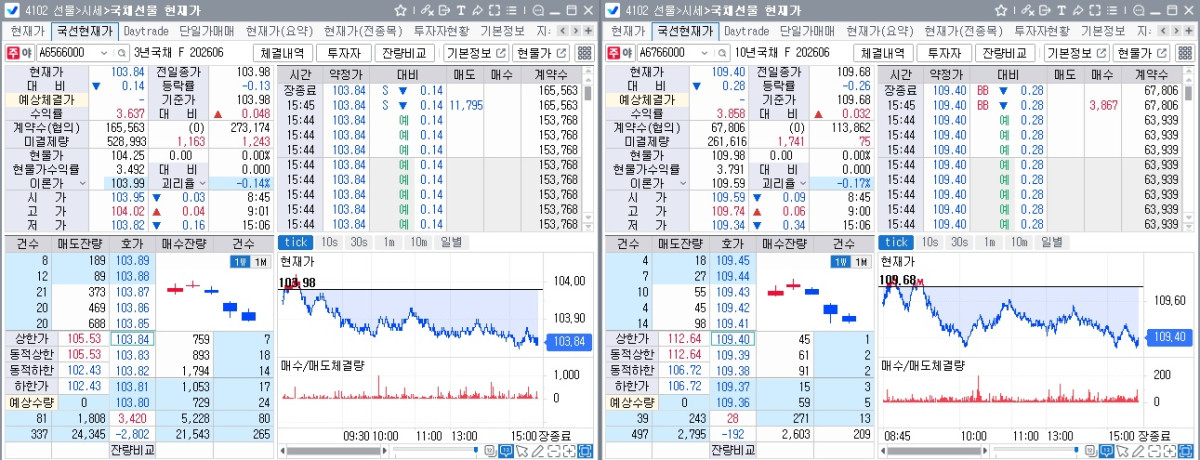Click grid layout icon in left window toolbar
The width and height of the screenshot is (1200, 460).
point(585,53)
